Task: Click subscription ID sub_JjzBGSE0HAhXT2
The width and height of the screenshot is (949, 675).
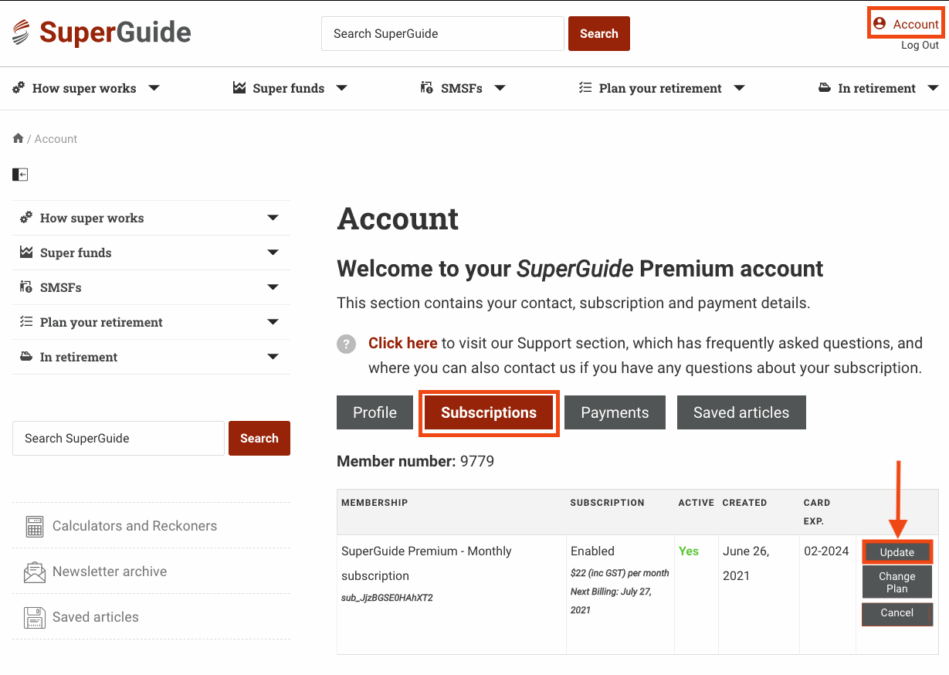Action: click(387, 598)
